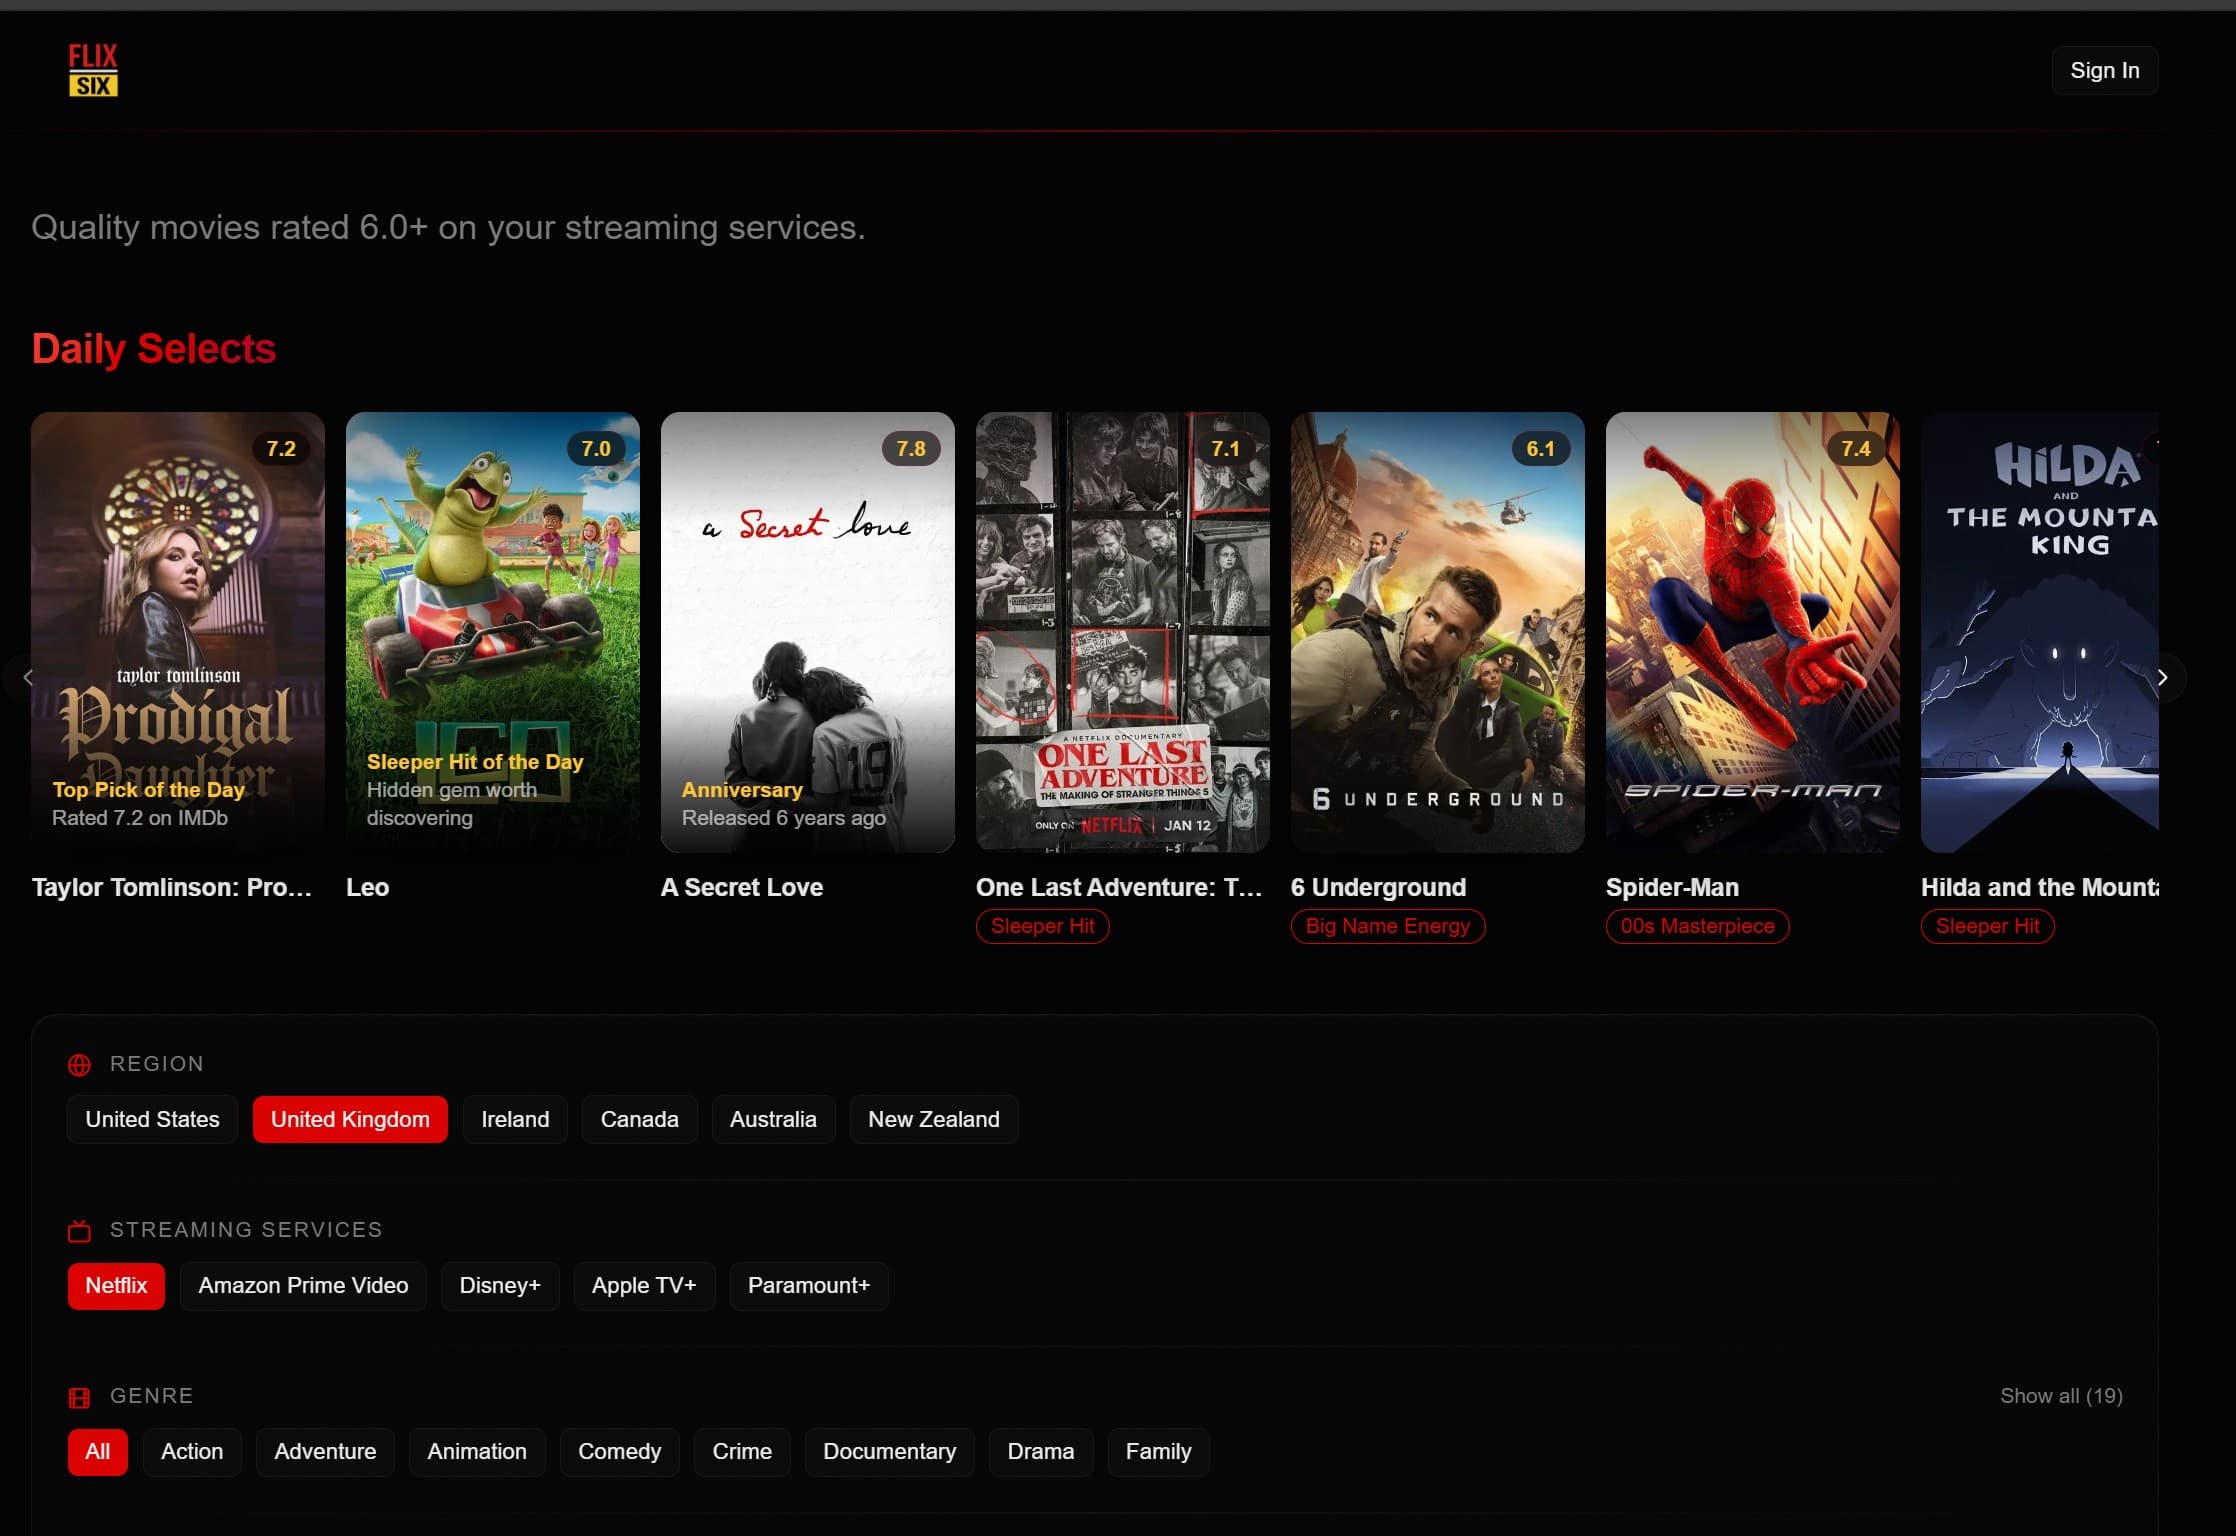
Task: Open the Spider-Man poster
Action: coord(1753,632)
